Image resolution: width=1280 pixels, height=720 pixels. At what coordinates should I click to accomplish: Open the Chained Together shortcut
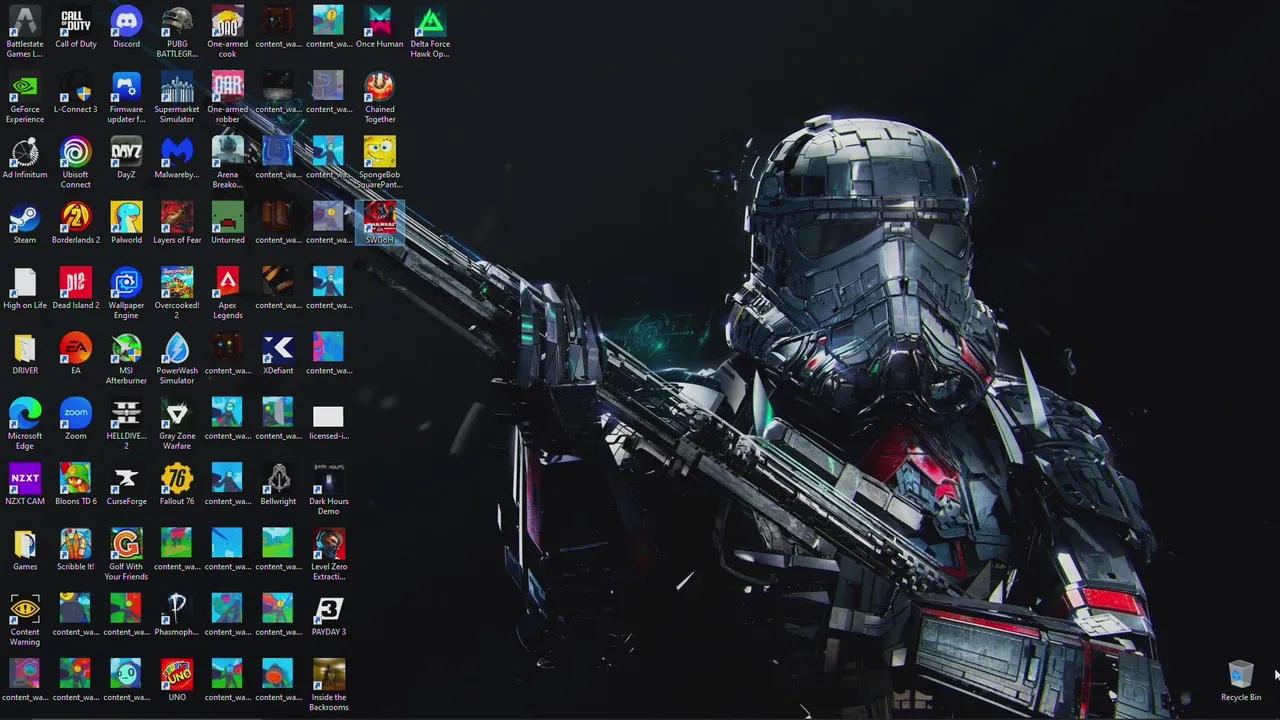[379, 97]
